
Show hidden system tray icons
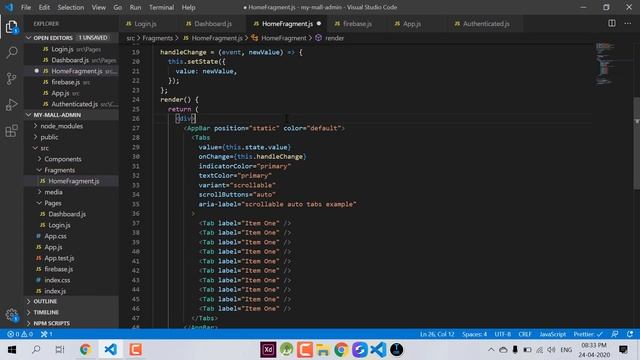pos(491,350)
